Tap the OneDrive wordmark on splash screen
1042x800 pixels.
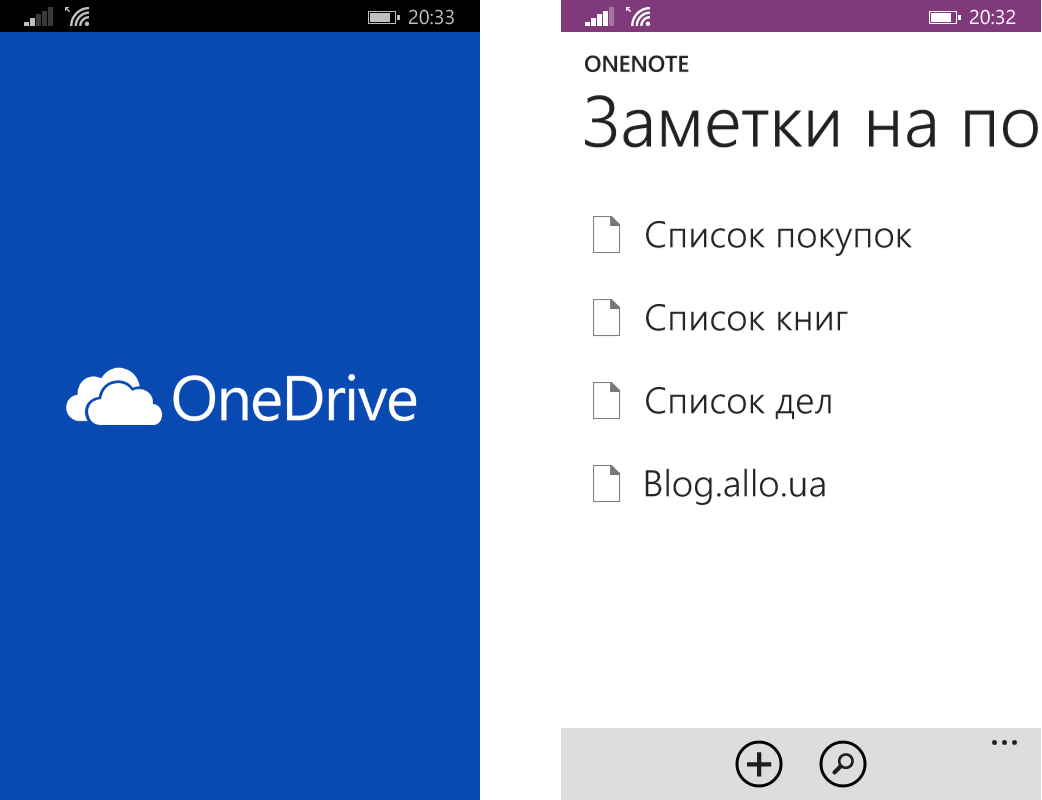pyautogui.click(x=294, y=398)
